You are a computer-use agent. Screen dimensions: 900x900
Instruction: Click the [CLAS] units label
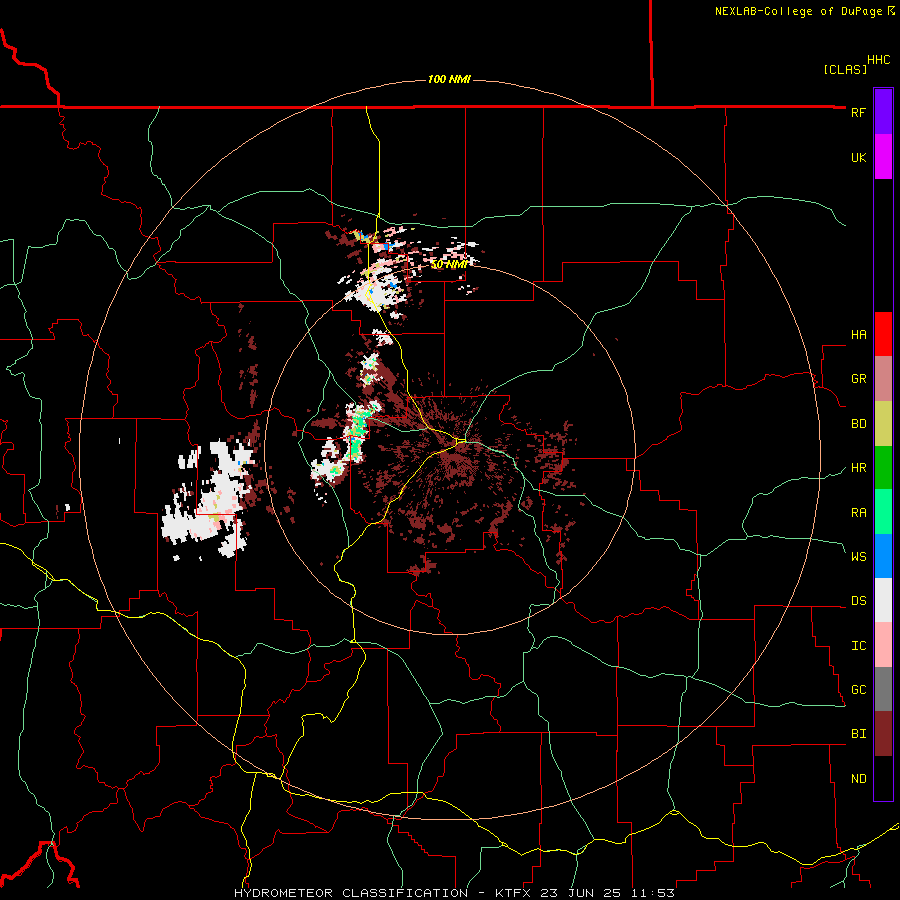(x=845, y=70)
